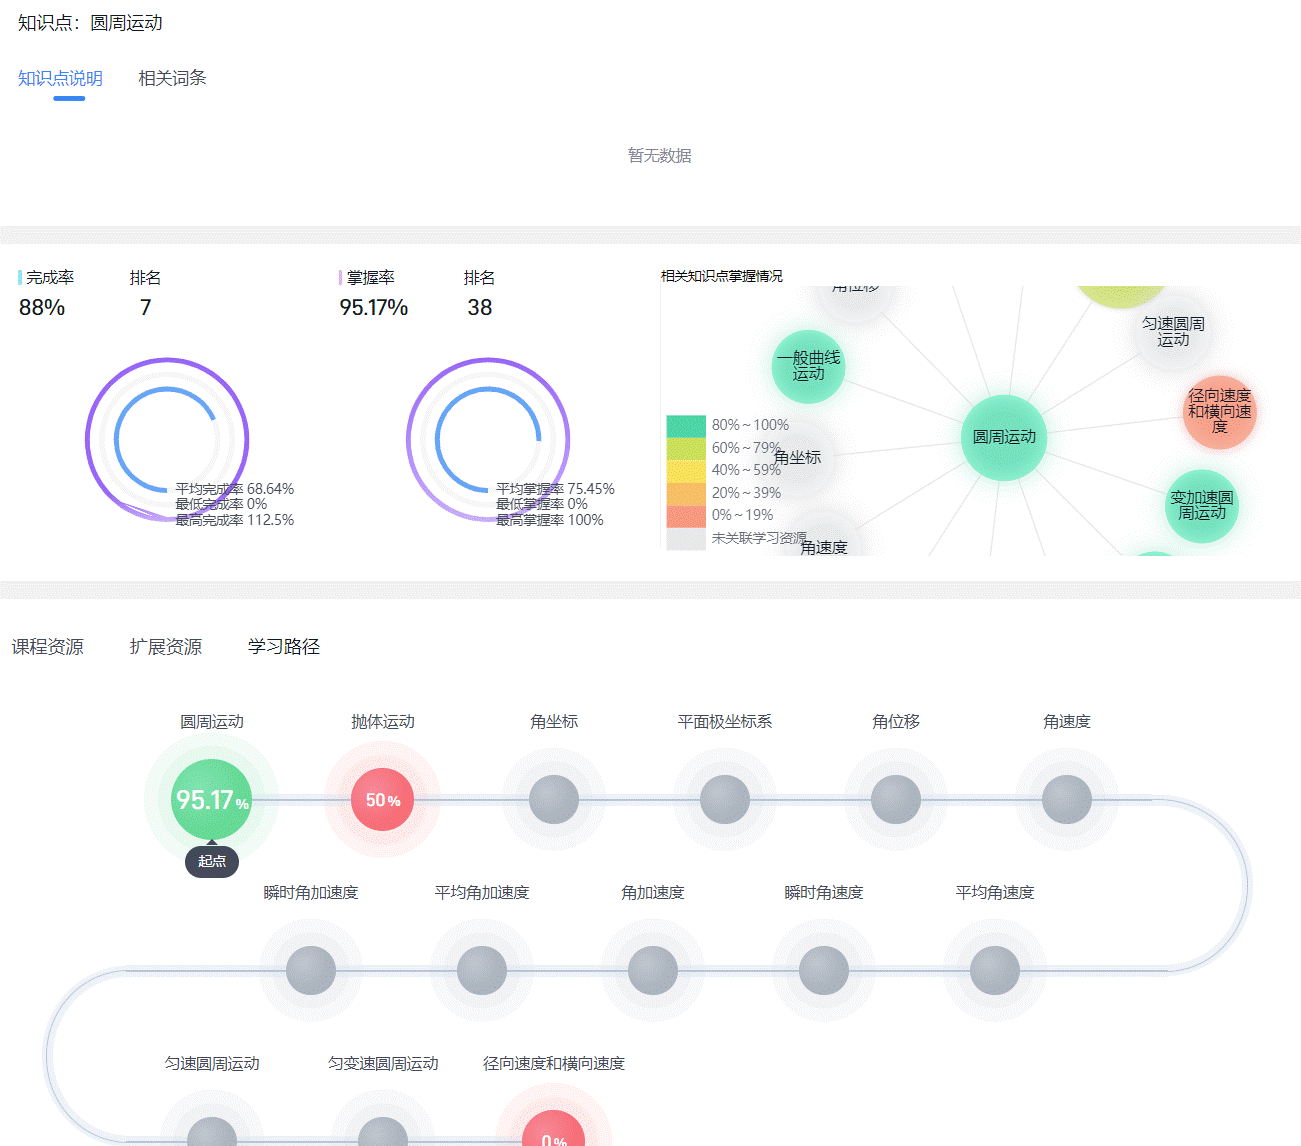Switch to the 相关词条 tab
This screenshot has width=1301, height=1146.
172,78
